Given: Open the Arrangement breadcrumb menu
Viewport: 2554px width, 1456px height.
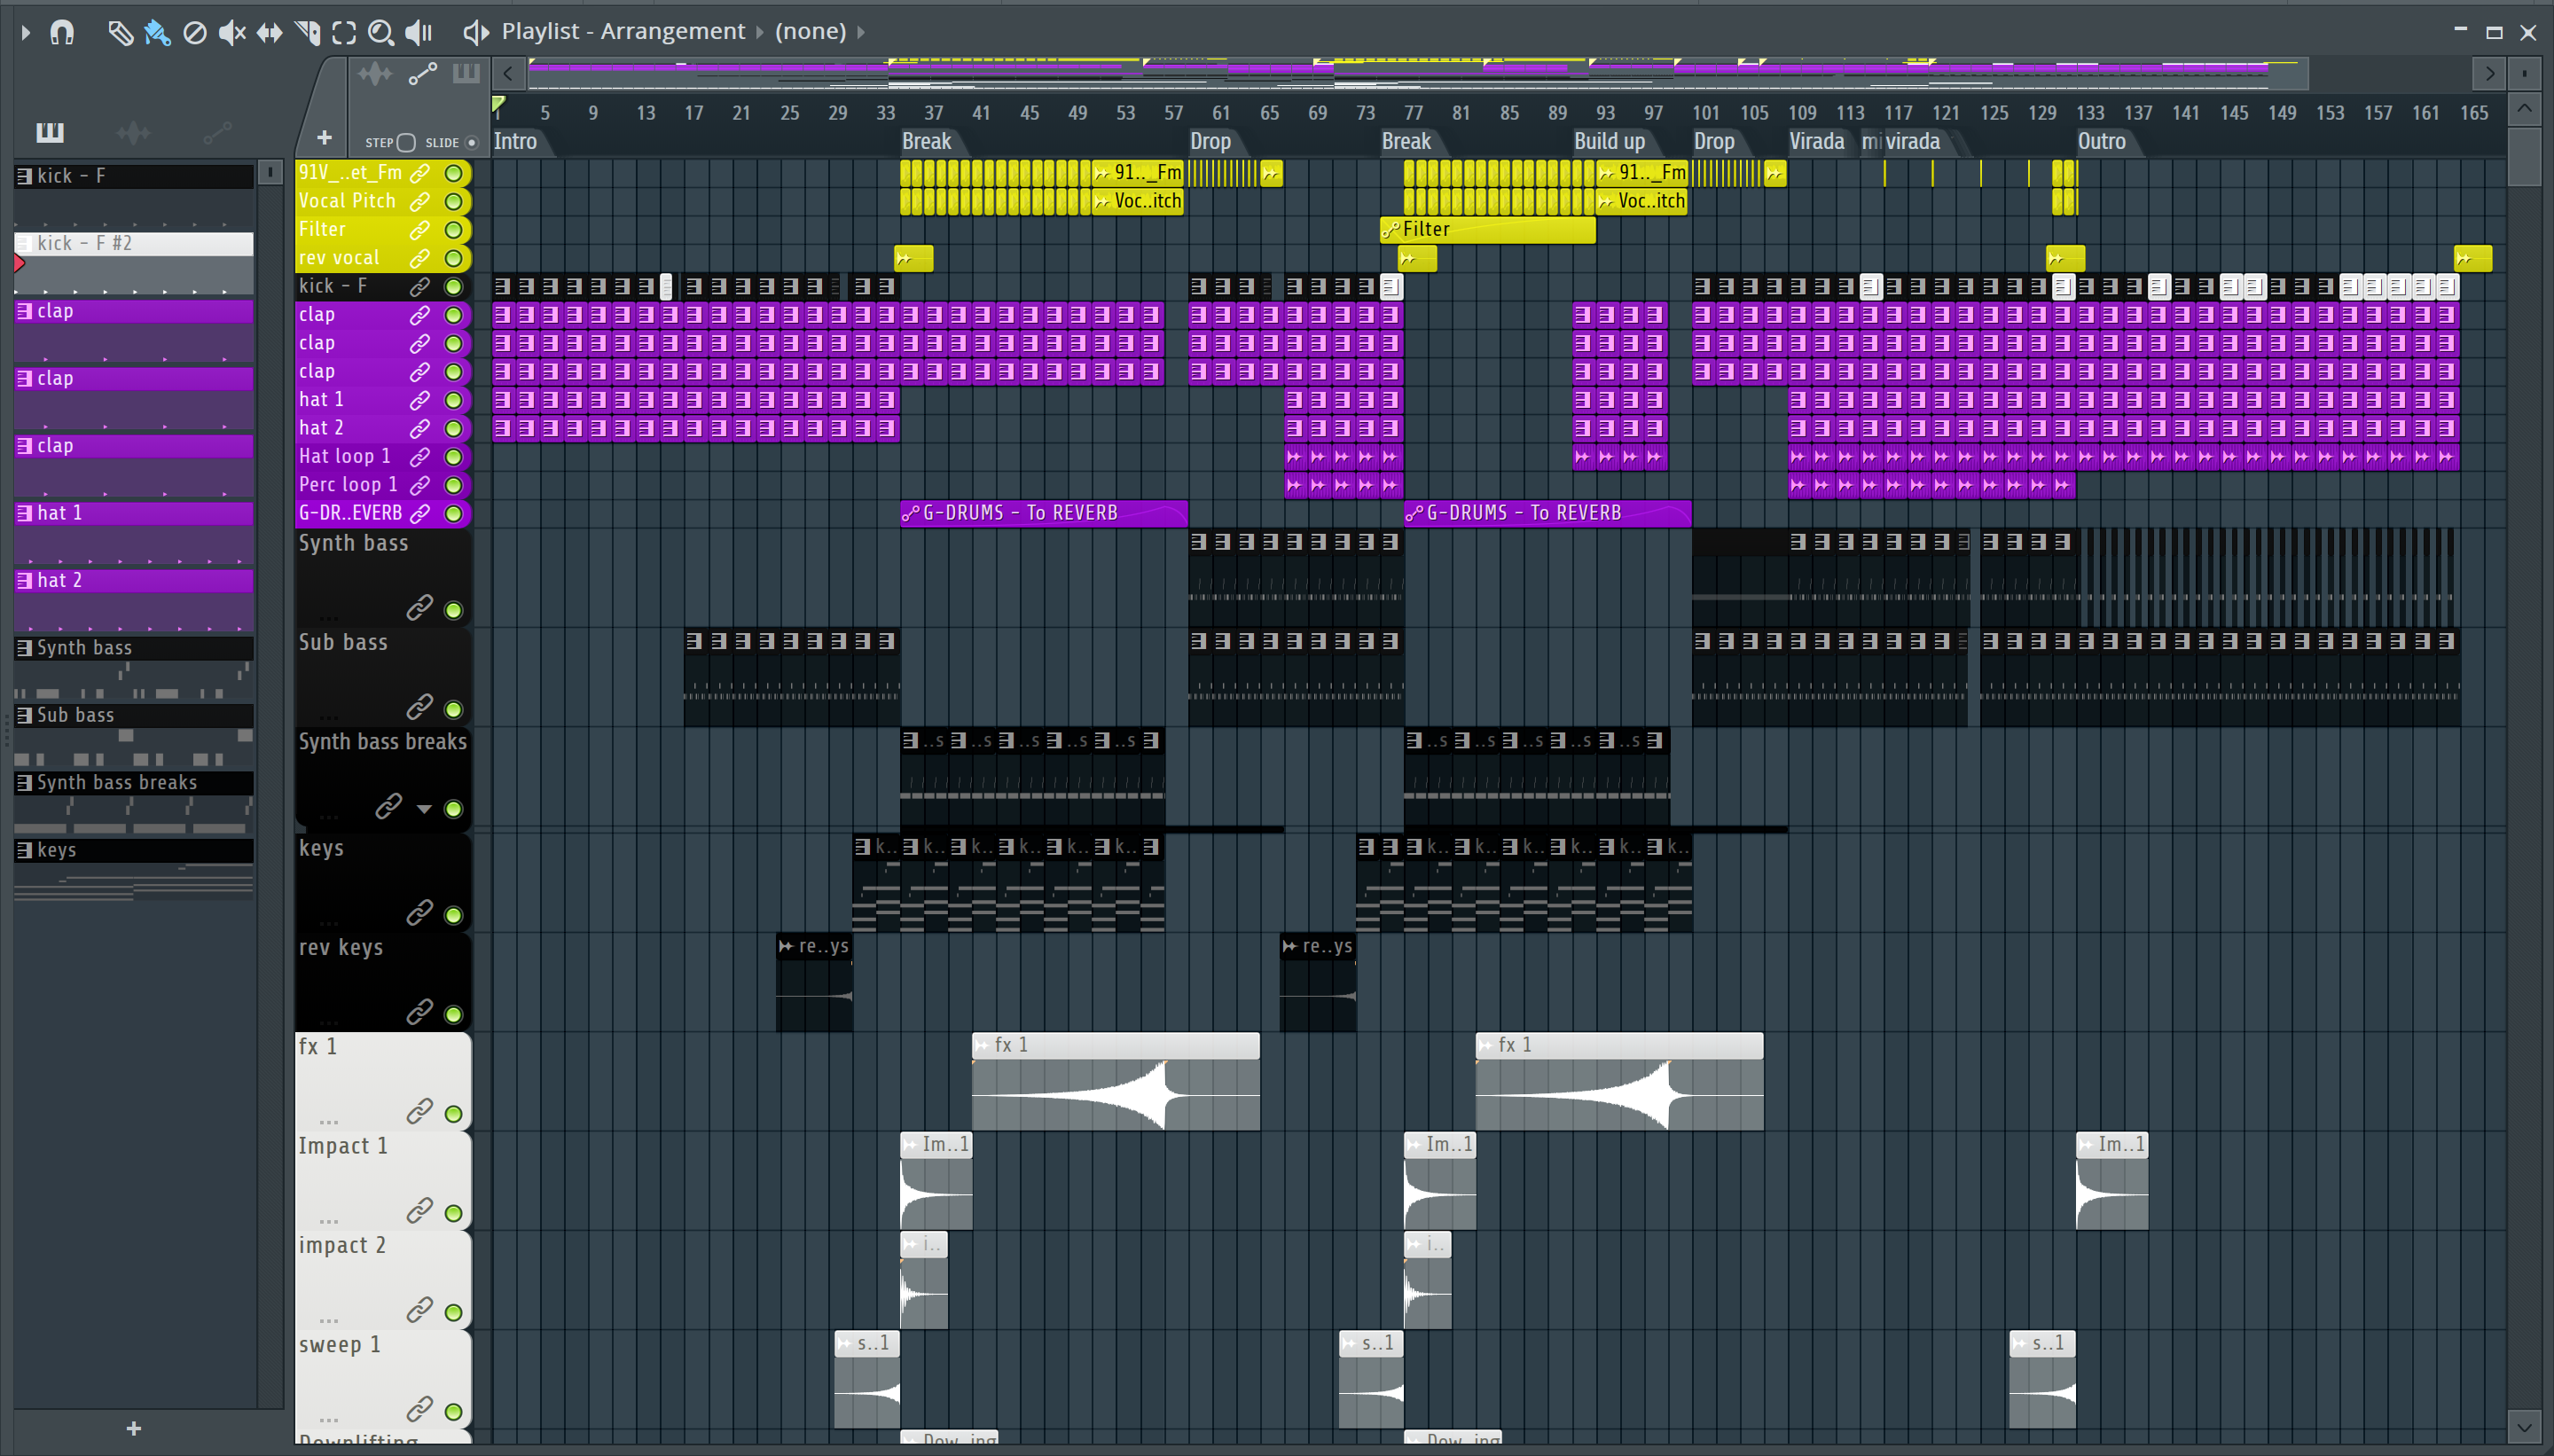Looking at the screenshot, I should pos(672,31).
